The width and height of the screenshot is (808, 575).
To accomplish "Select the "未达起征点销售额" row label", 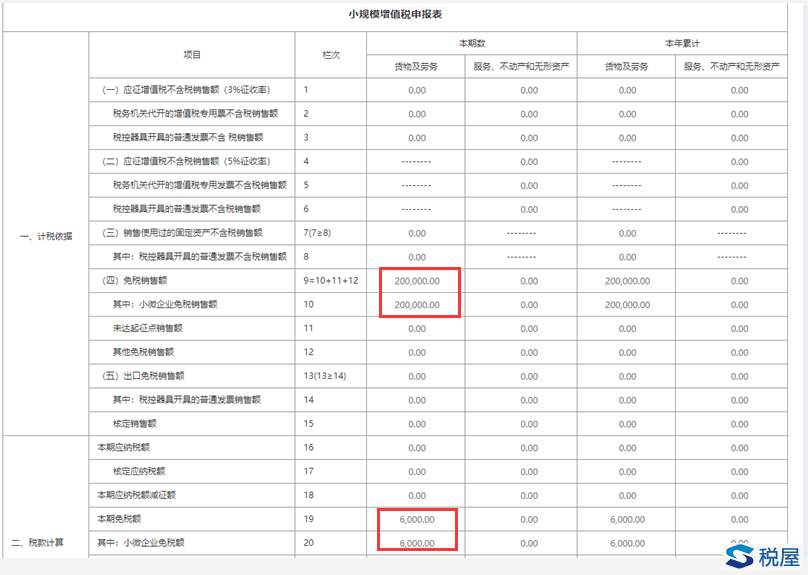I will [148, 328].
